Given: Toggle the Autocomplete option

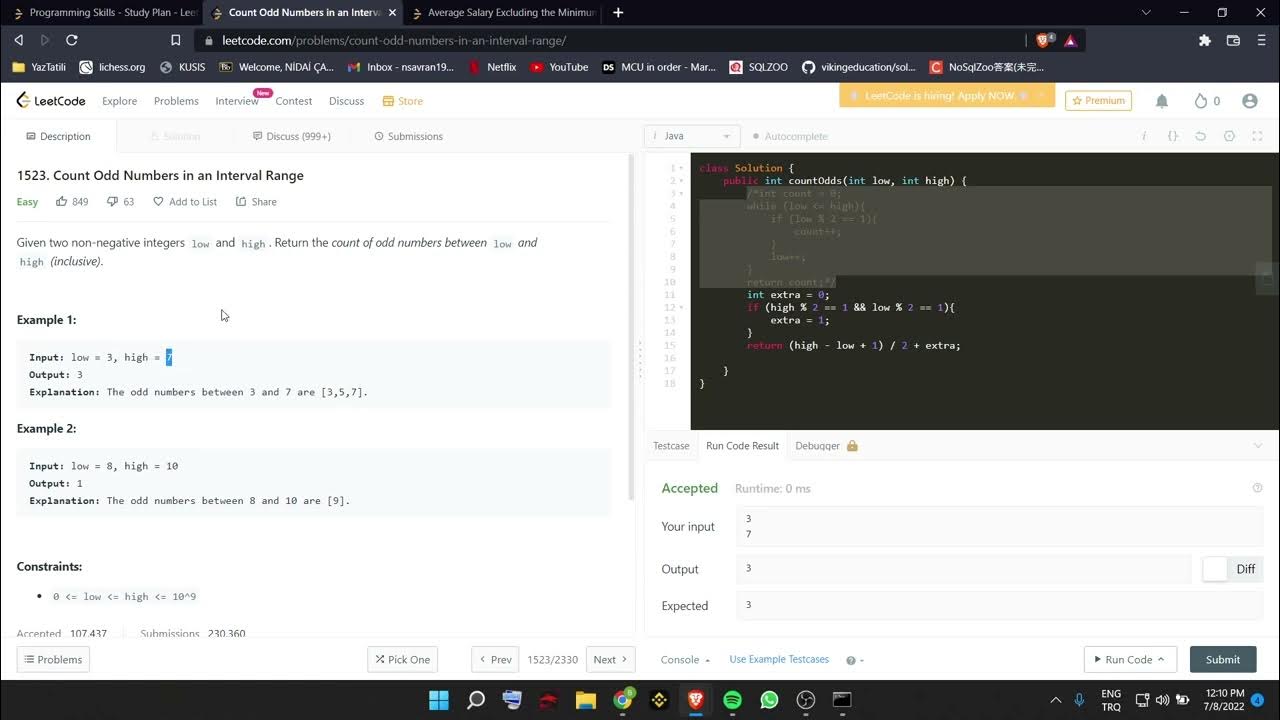Looking at the screenshot, I should (790, 136).
